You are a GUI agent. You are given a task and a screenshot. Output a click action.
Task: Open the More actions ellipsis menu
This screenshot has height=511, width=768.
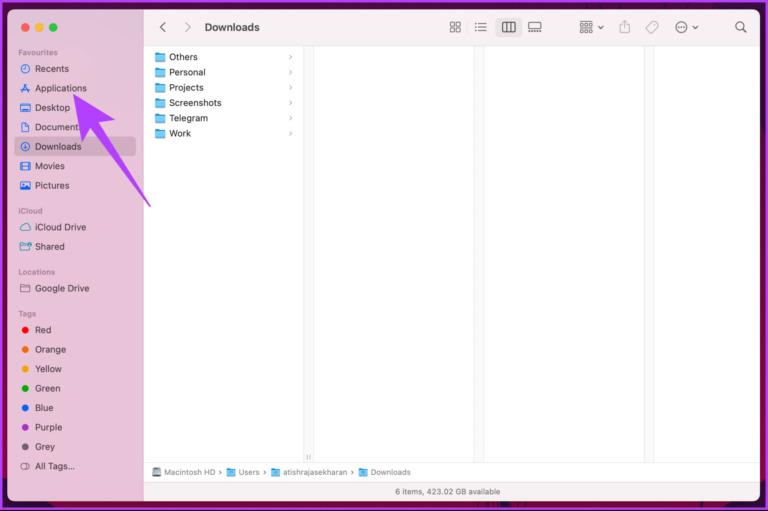686,27
